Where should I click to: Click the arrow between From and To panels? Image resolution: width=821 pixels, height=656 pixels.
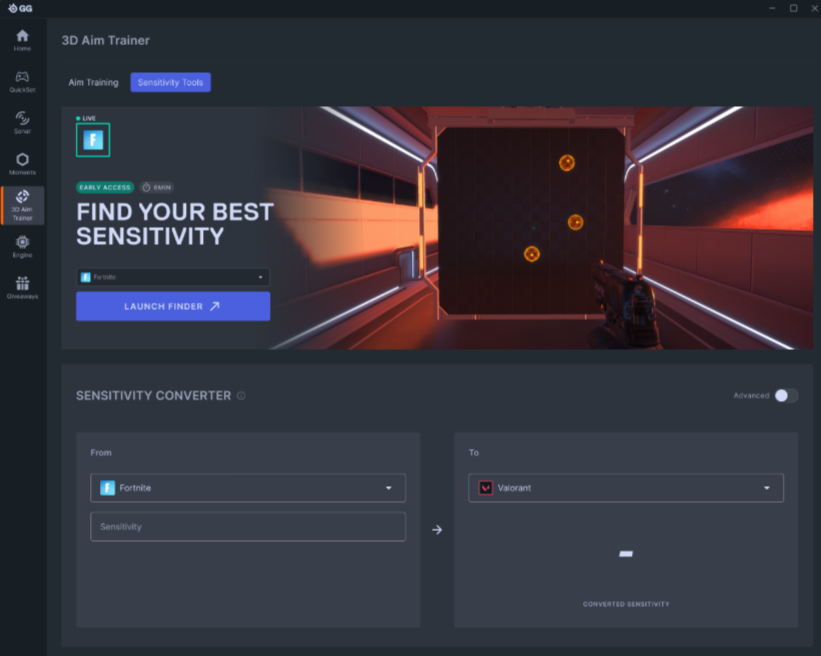[x=437, y=530]
